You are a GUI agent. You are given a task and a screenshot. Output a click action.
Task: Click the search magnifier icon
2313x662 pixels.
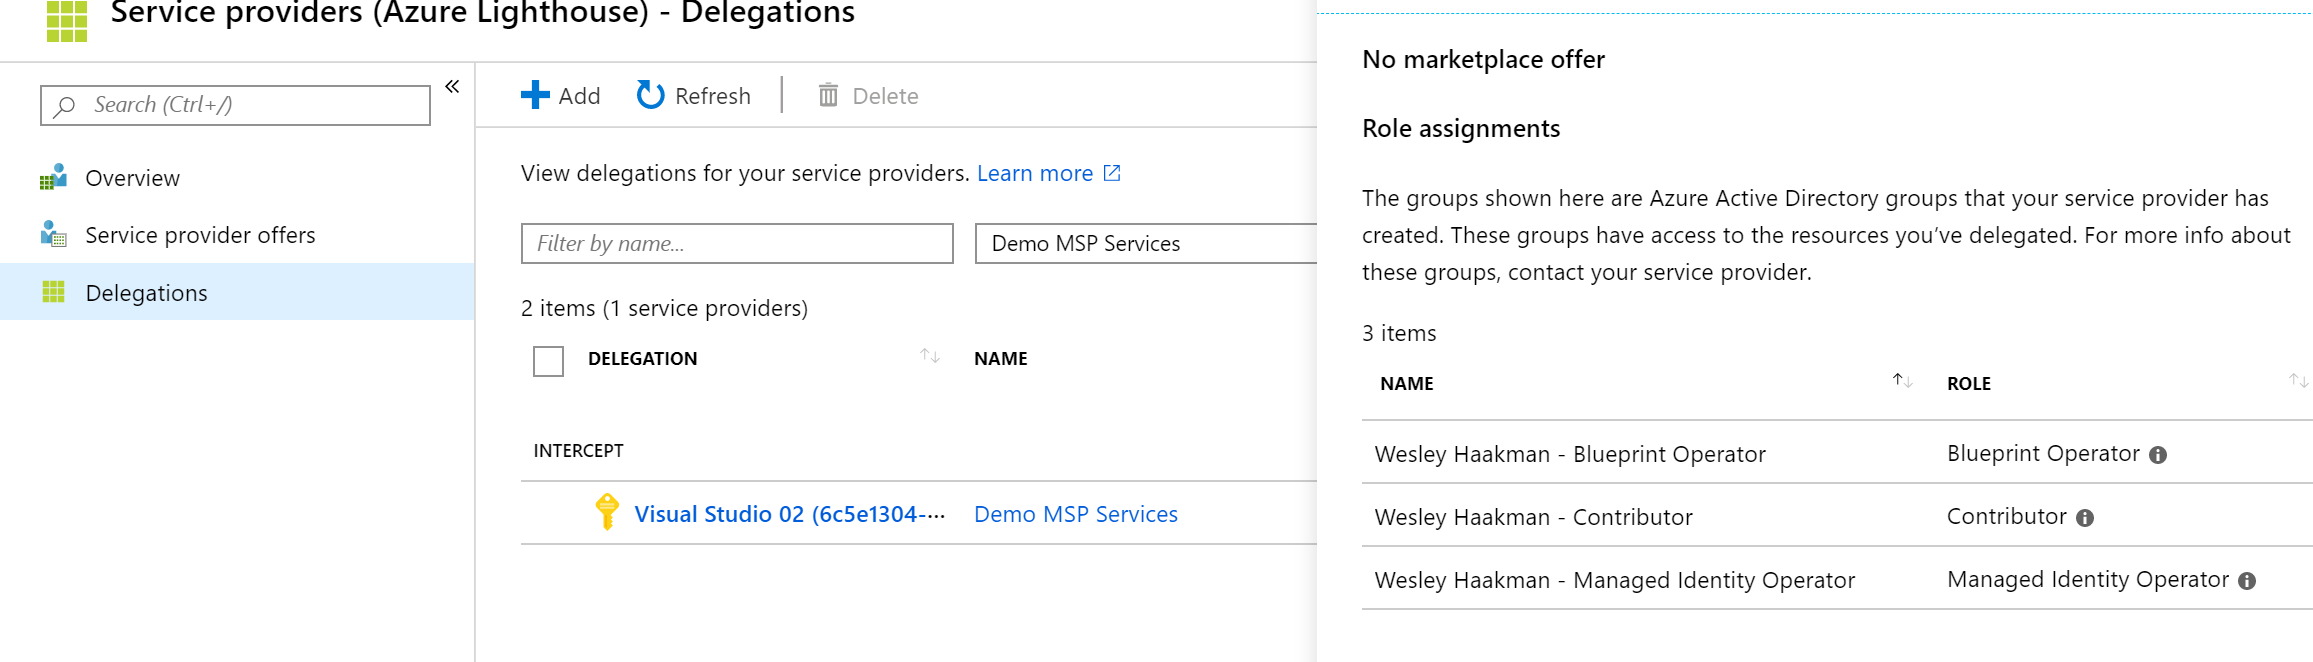click(x=65, y=106)
